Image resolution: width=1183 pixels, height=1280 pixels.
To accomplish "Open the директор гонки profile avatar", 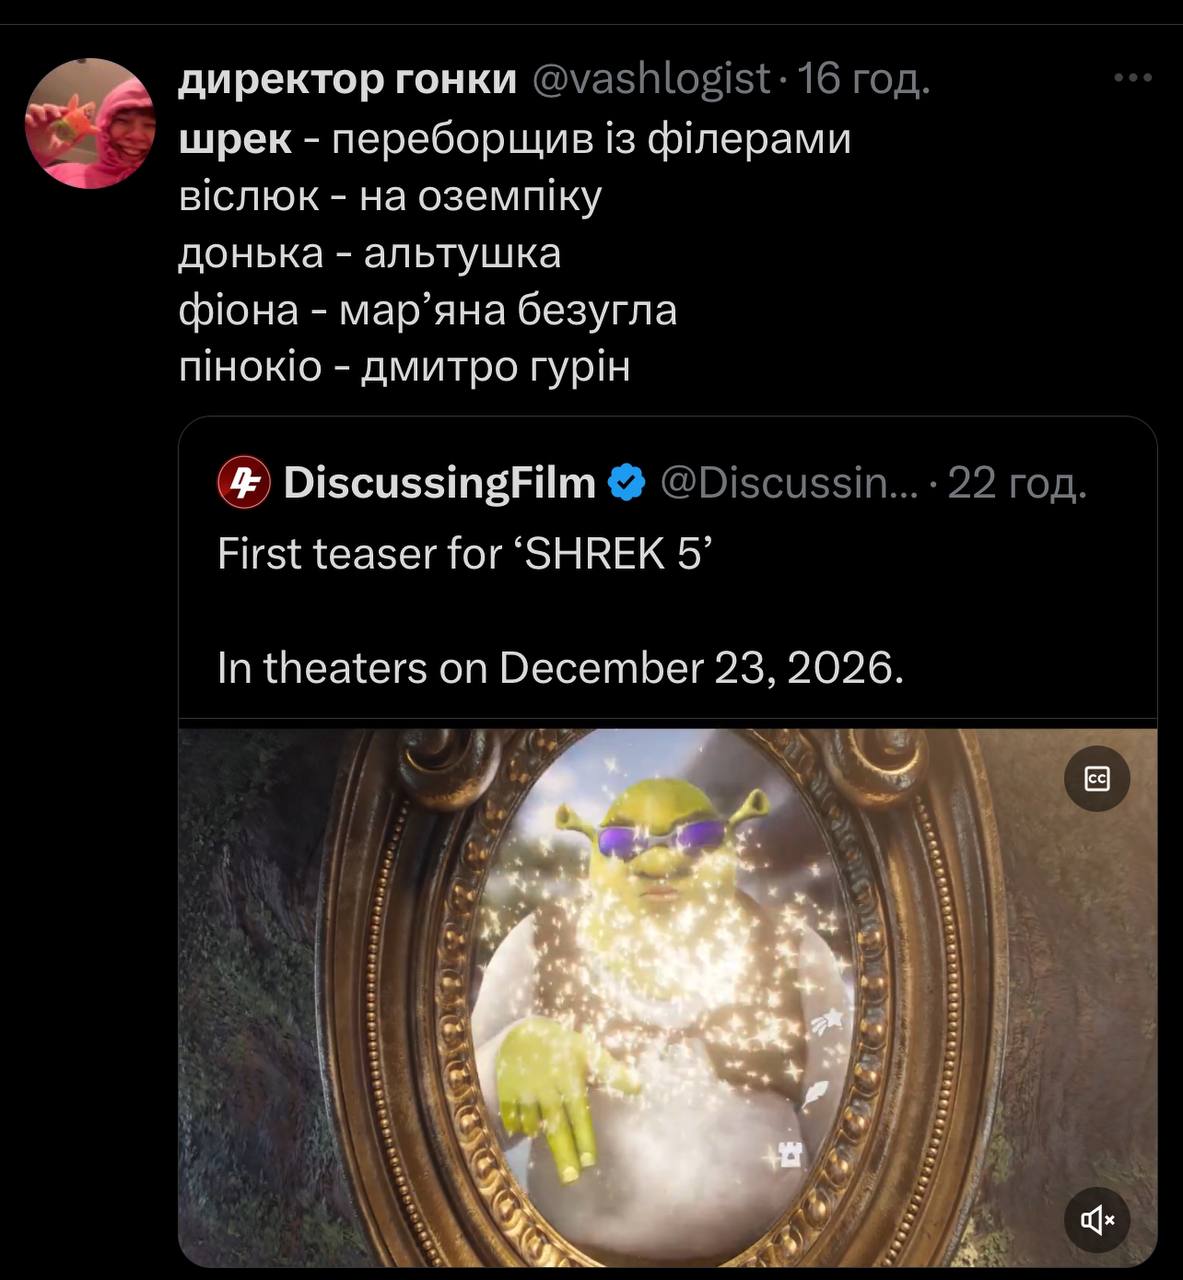I will click(89, 123).
